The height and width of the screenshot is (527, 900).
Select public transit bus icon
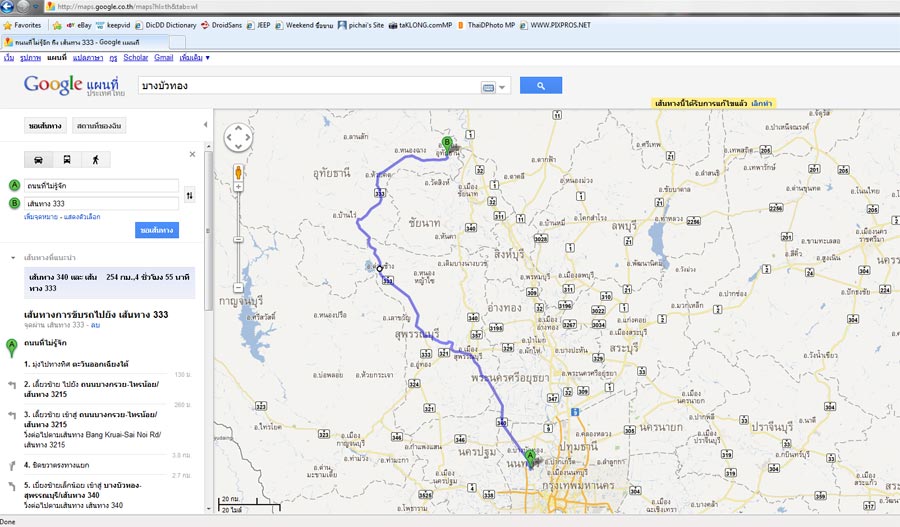(x=67, y=159)
